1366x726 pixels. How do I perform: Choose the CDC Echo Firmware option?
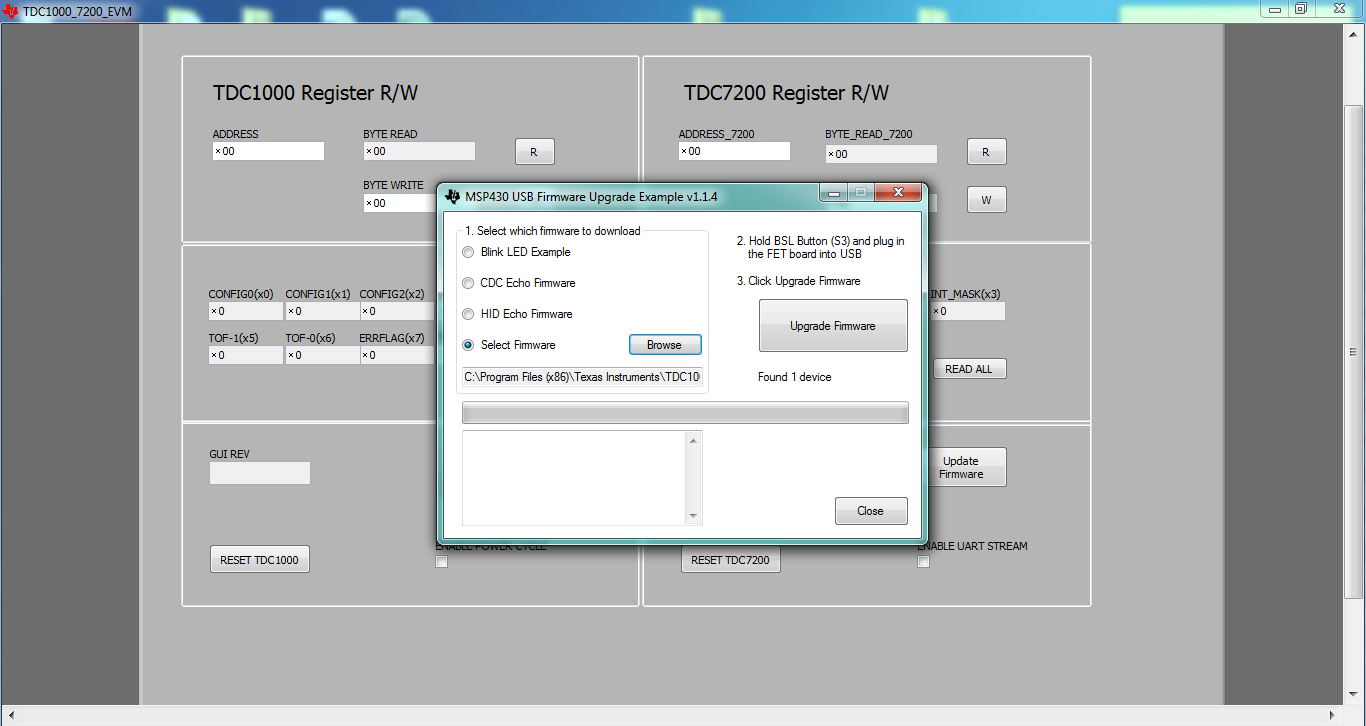click(468, 283)
